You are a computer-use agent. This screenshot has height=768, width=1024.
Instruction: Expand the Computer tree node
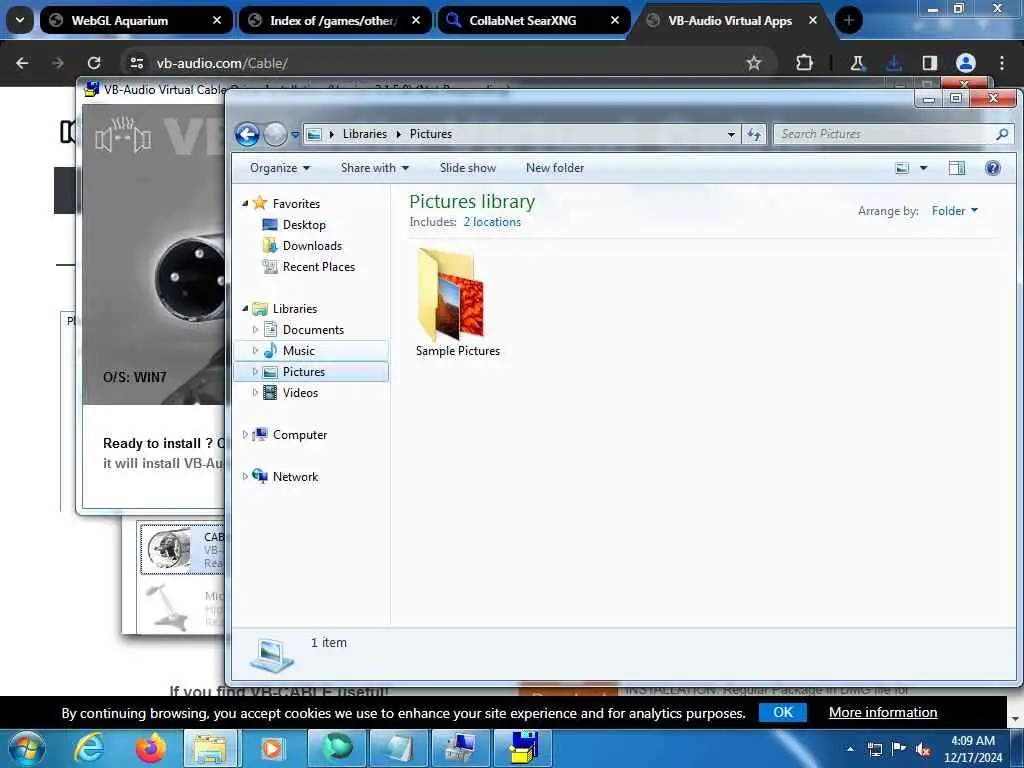245,434
